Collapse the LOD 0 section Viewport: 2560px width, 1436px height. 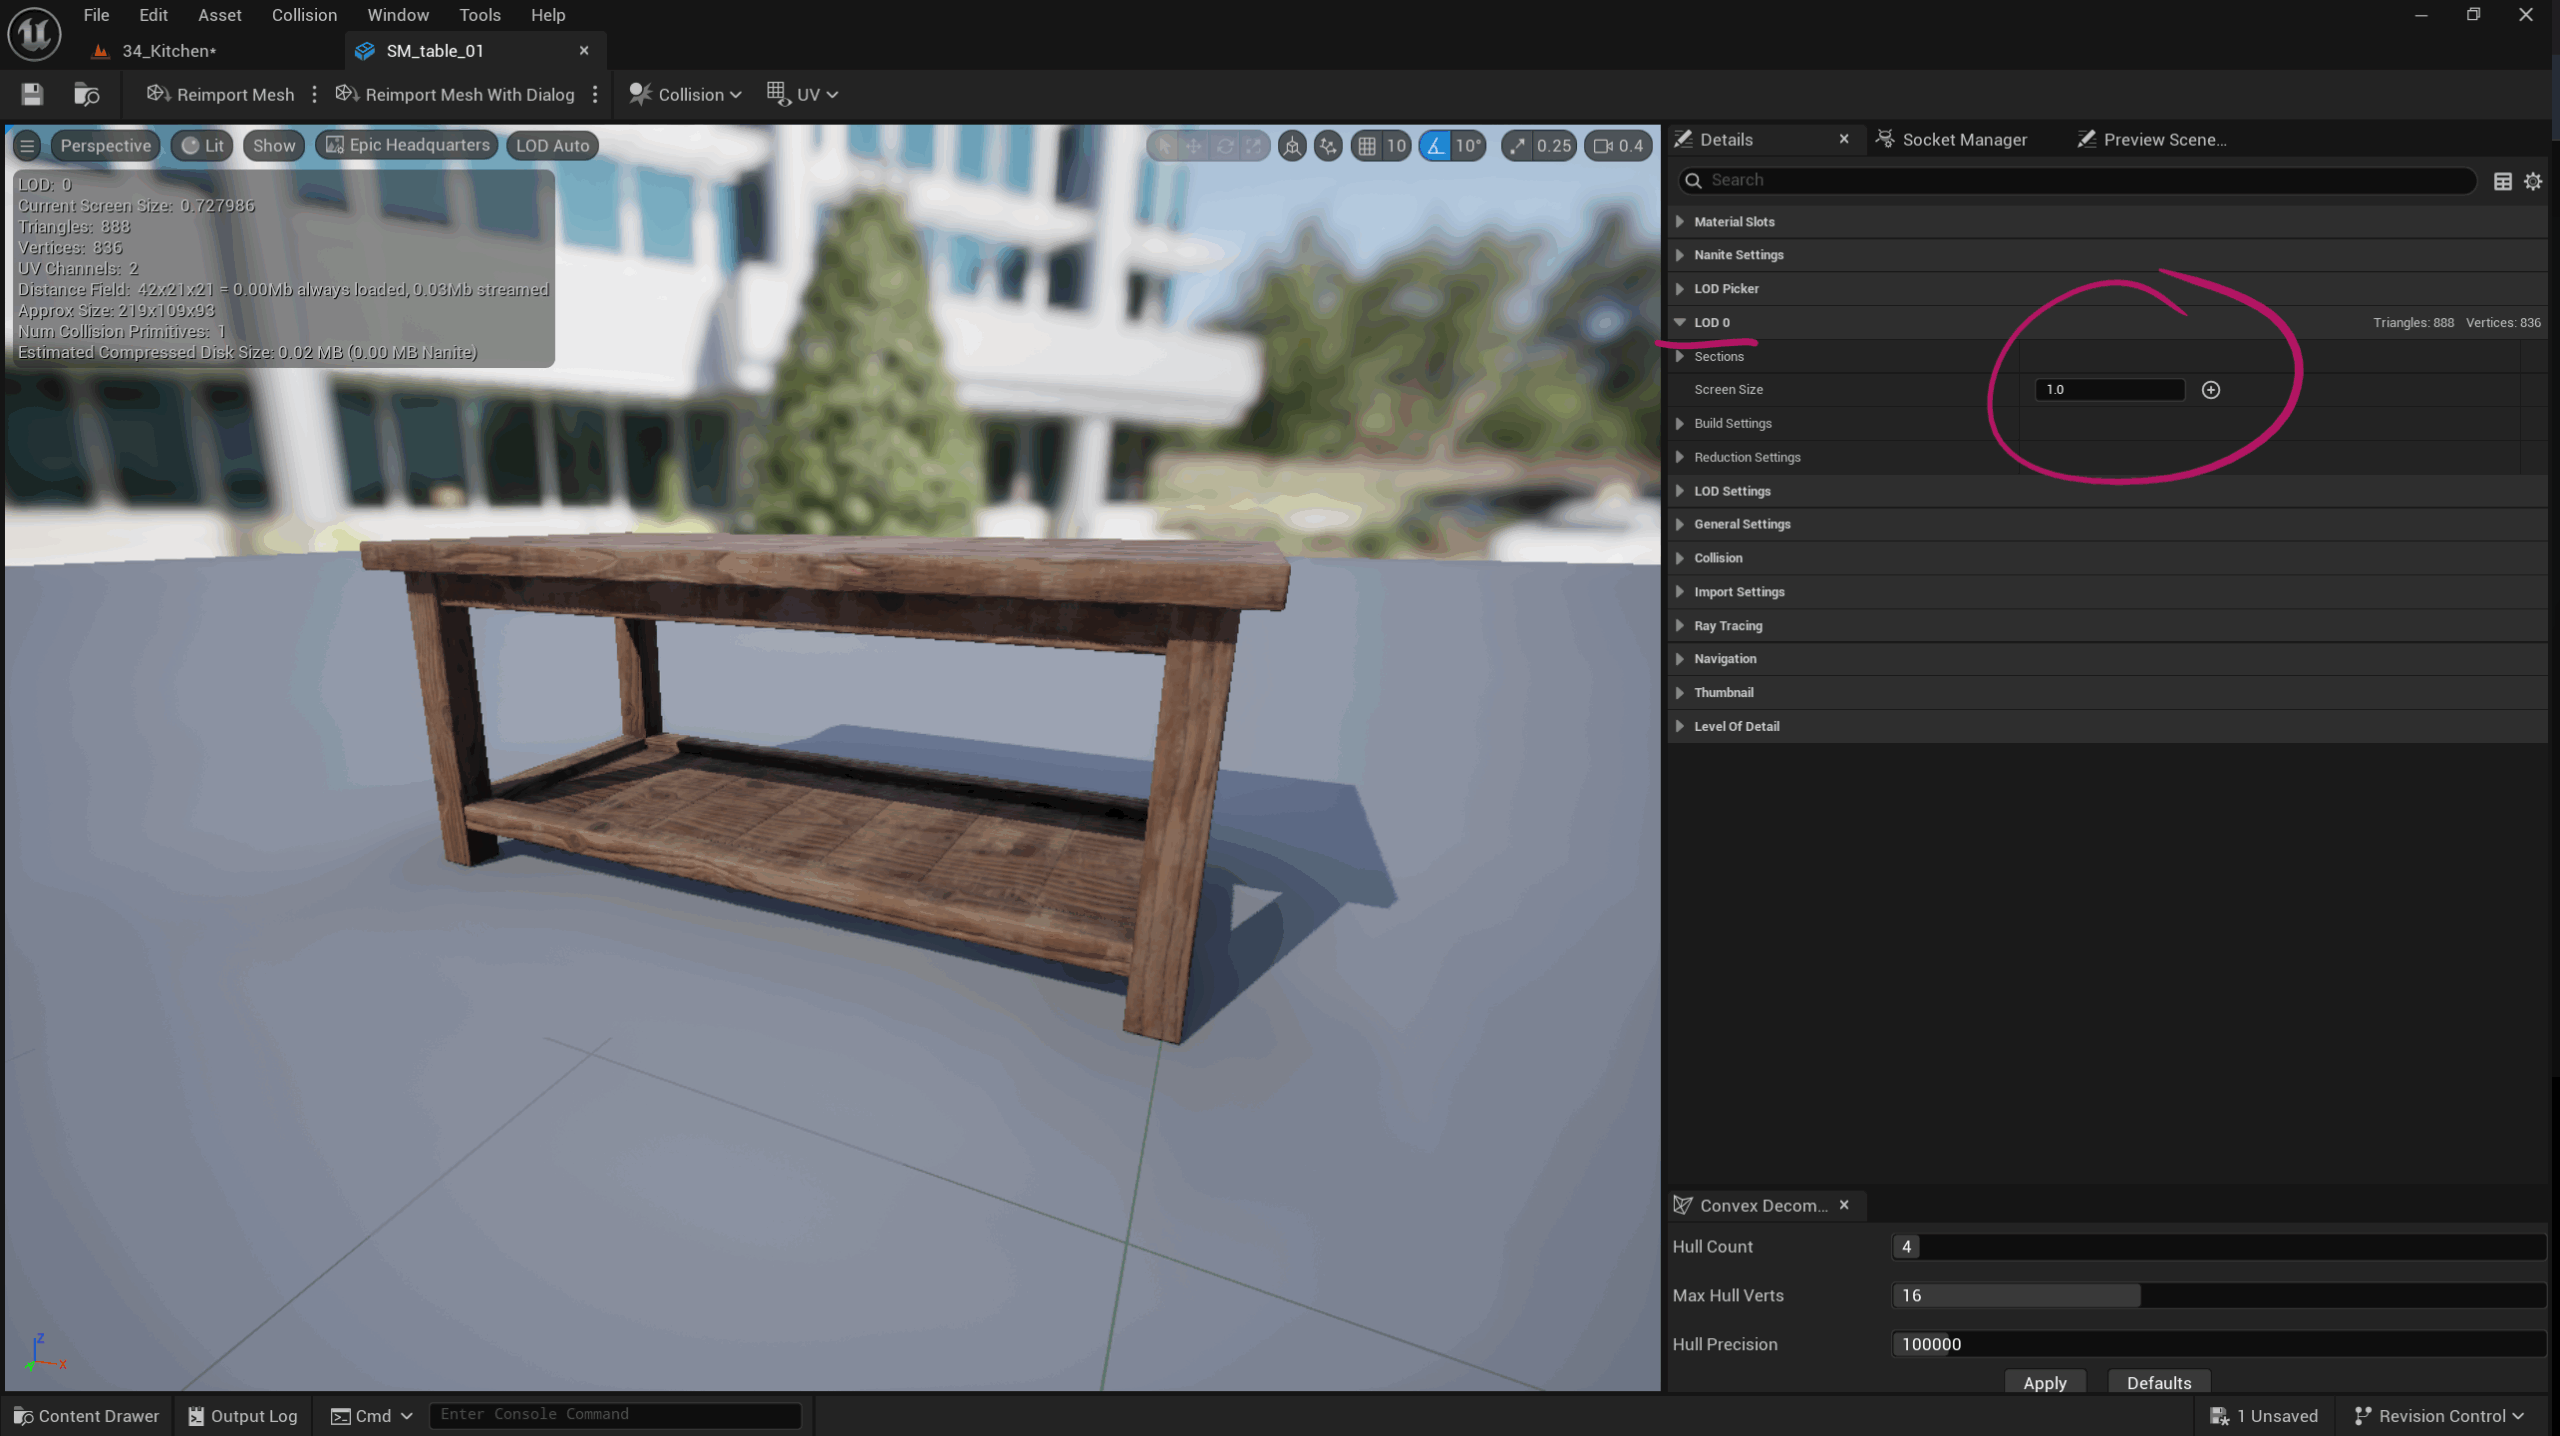point(1680,323)
